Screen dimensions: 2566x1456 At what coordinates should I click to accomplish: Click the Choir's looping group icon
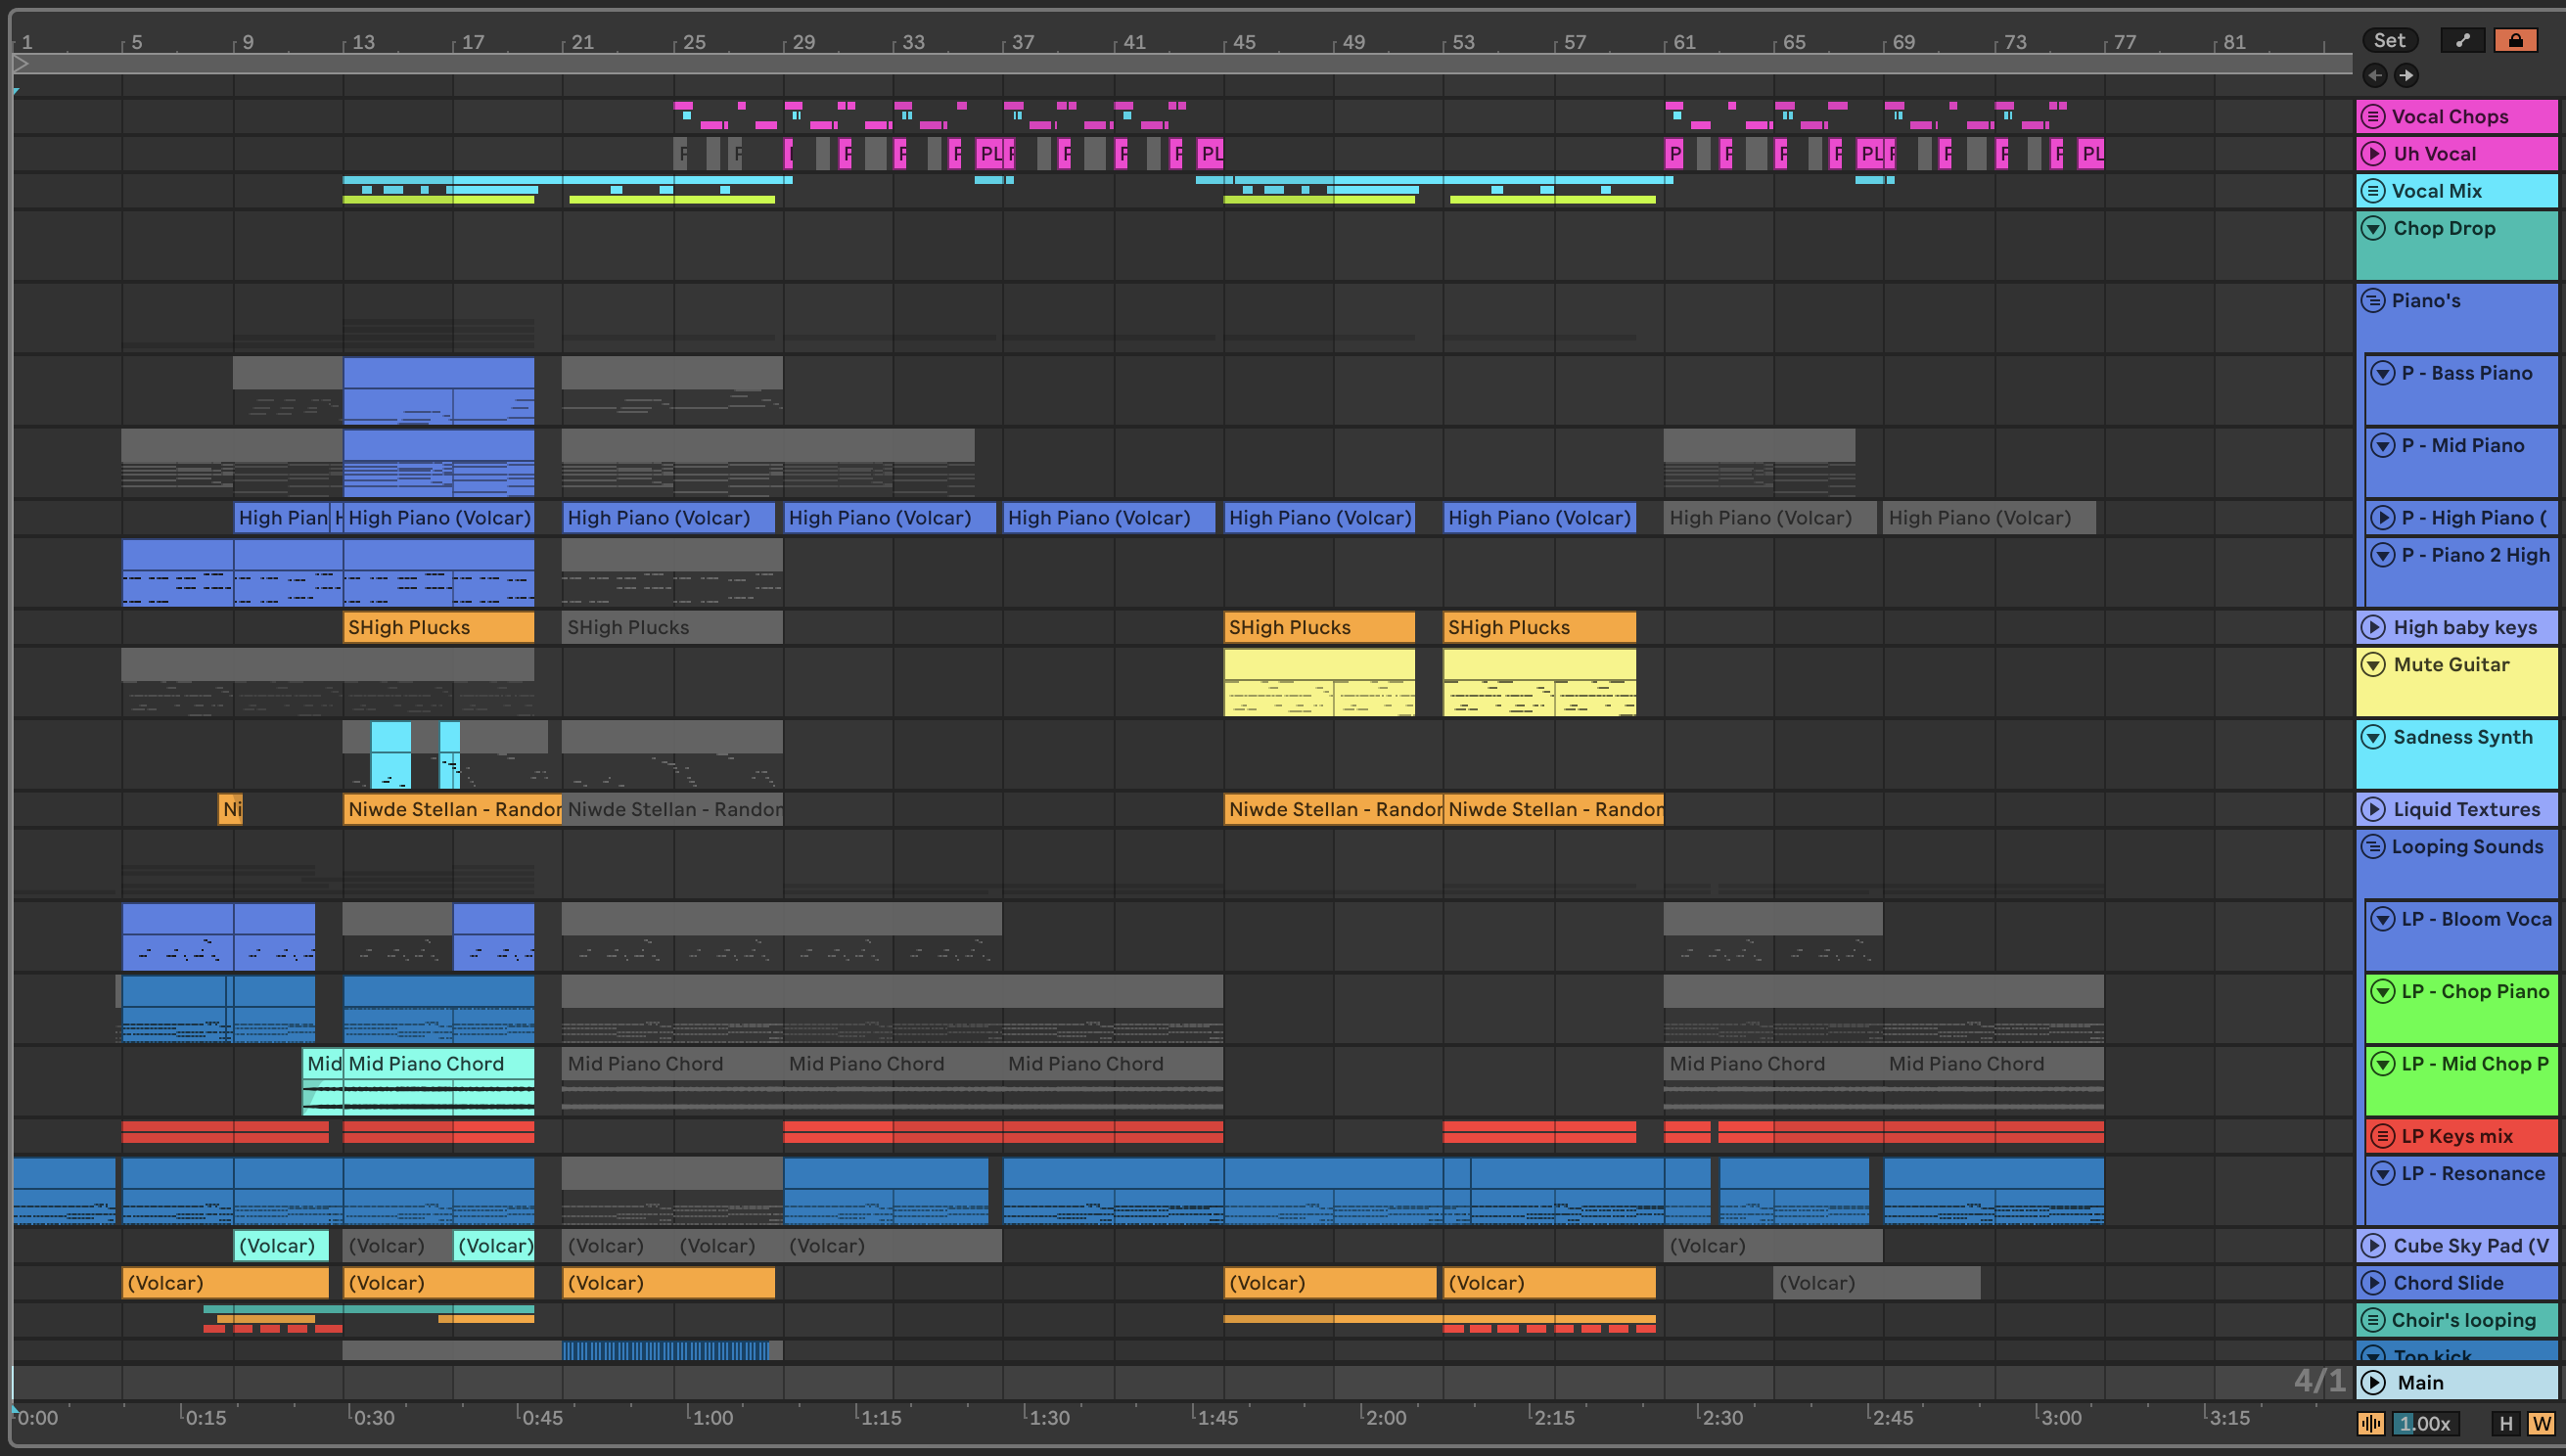[x=2372, y=1320]
